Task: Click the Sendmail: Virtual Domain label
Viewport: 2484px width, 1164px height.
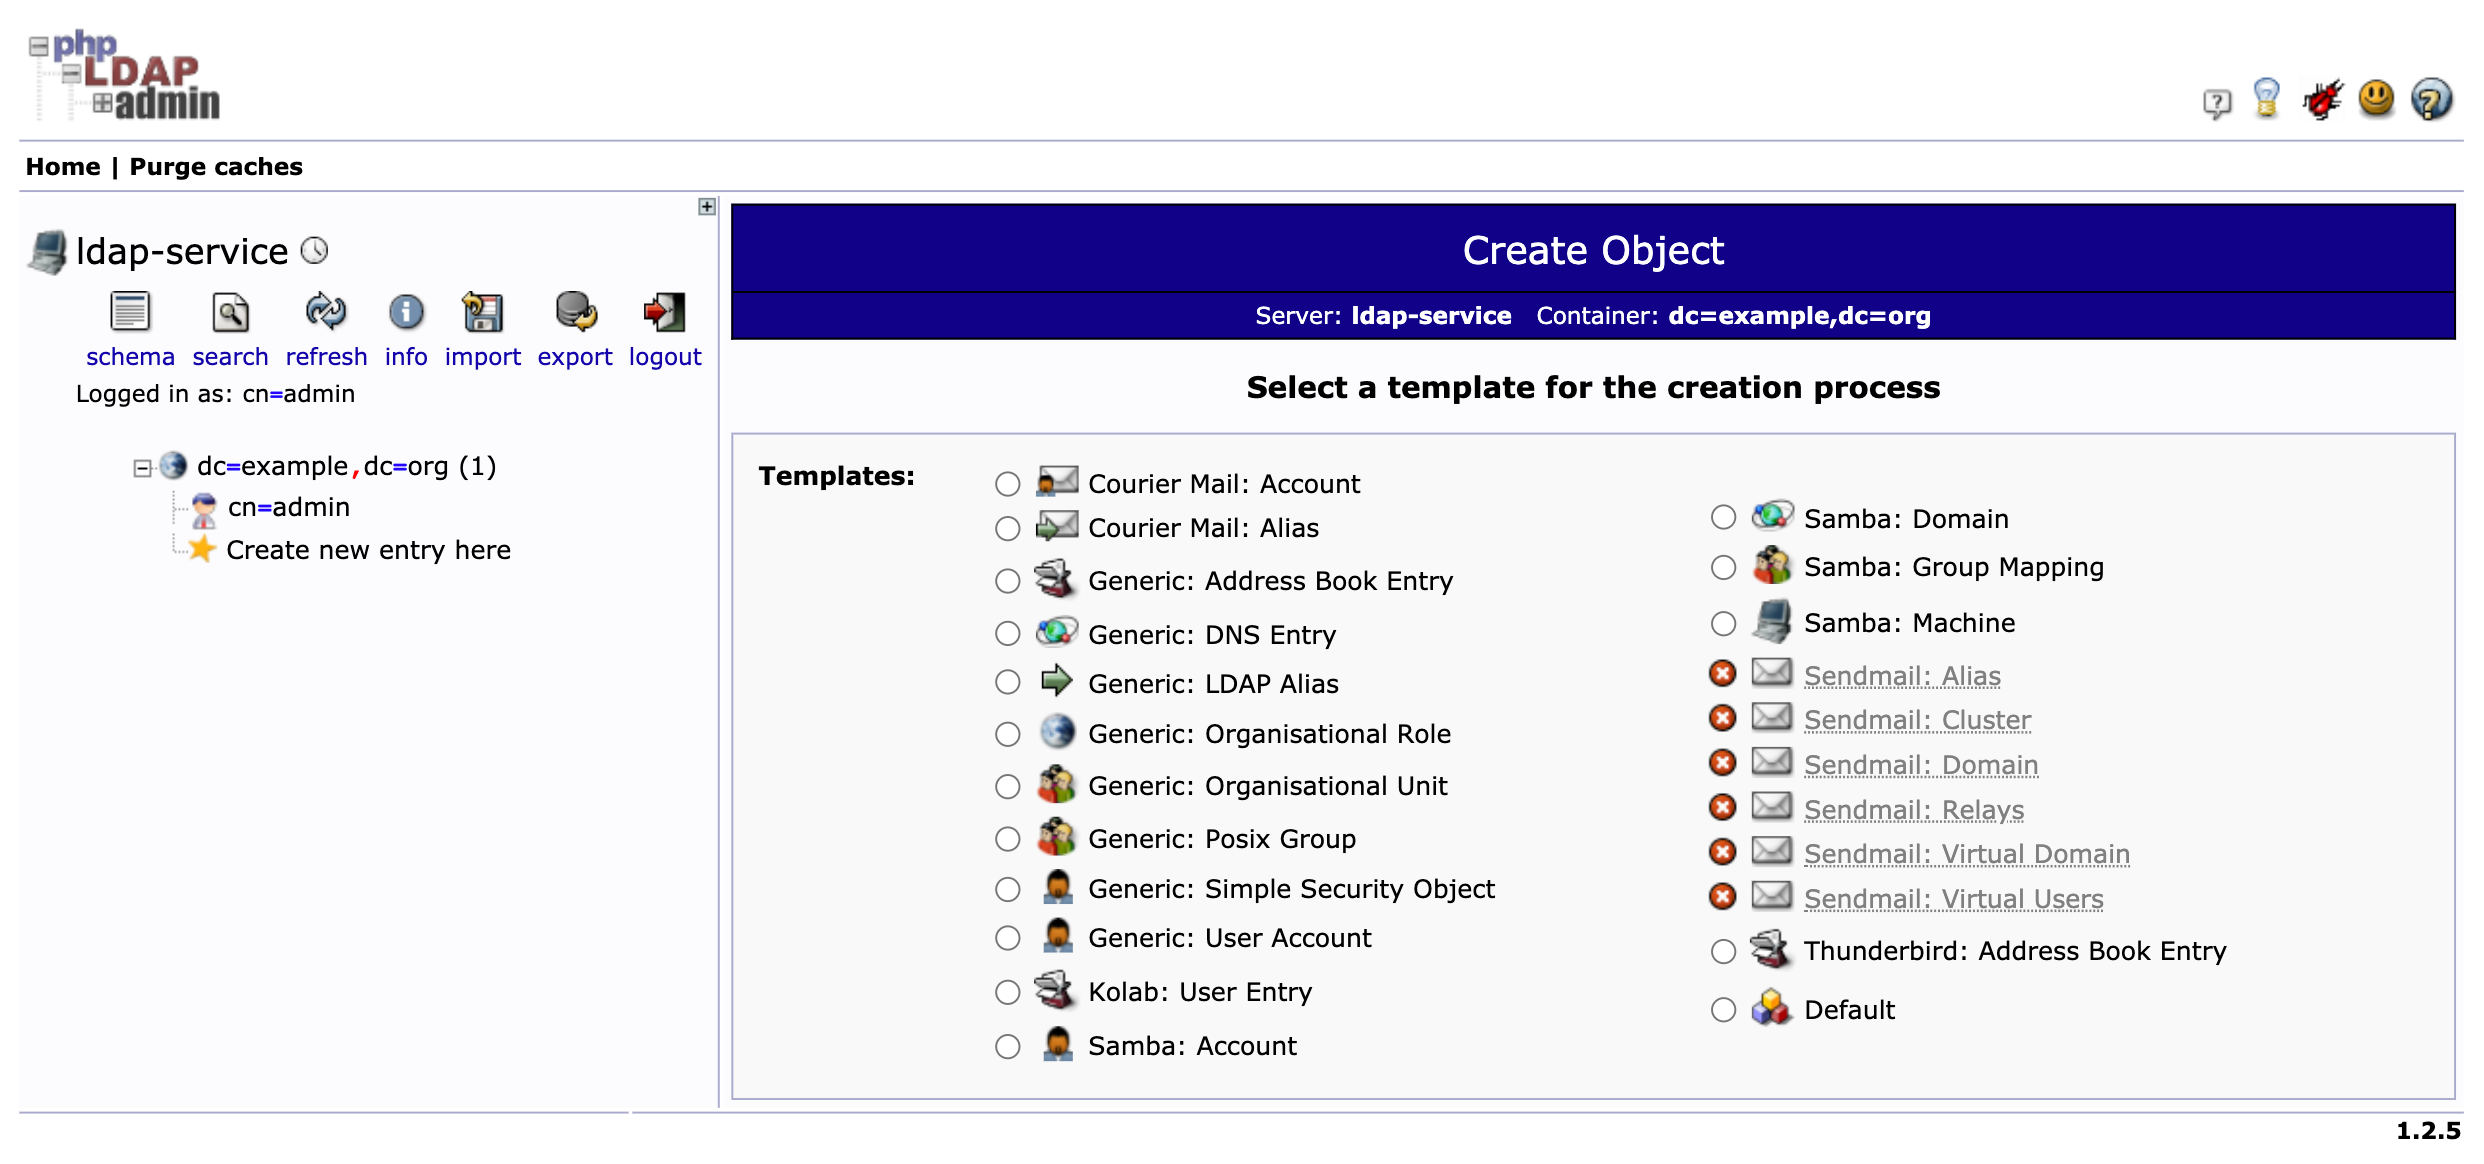Action: [1966, 854]
